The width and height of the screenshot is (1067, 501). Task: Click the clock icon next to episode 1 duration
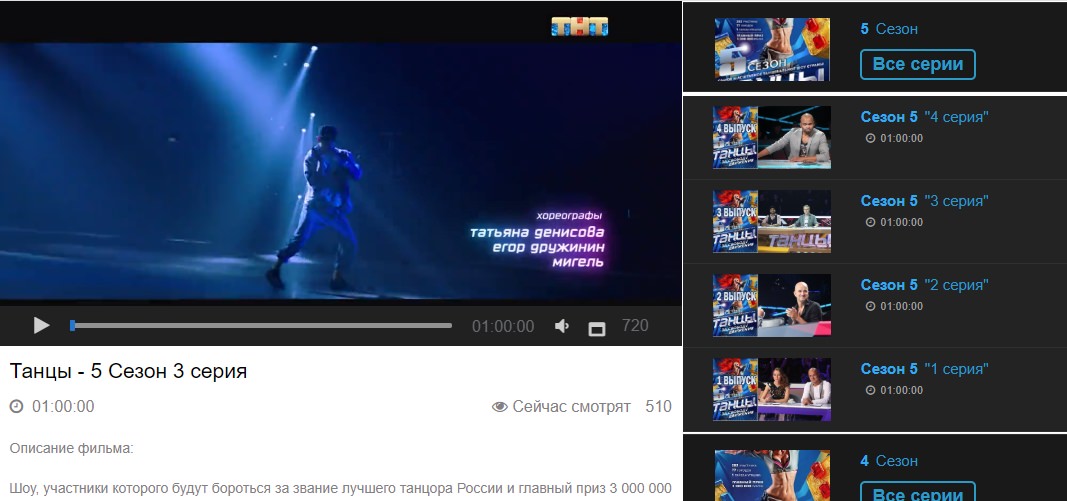click(870, 390)
